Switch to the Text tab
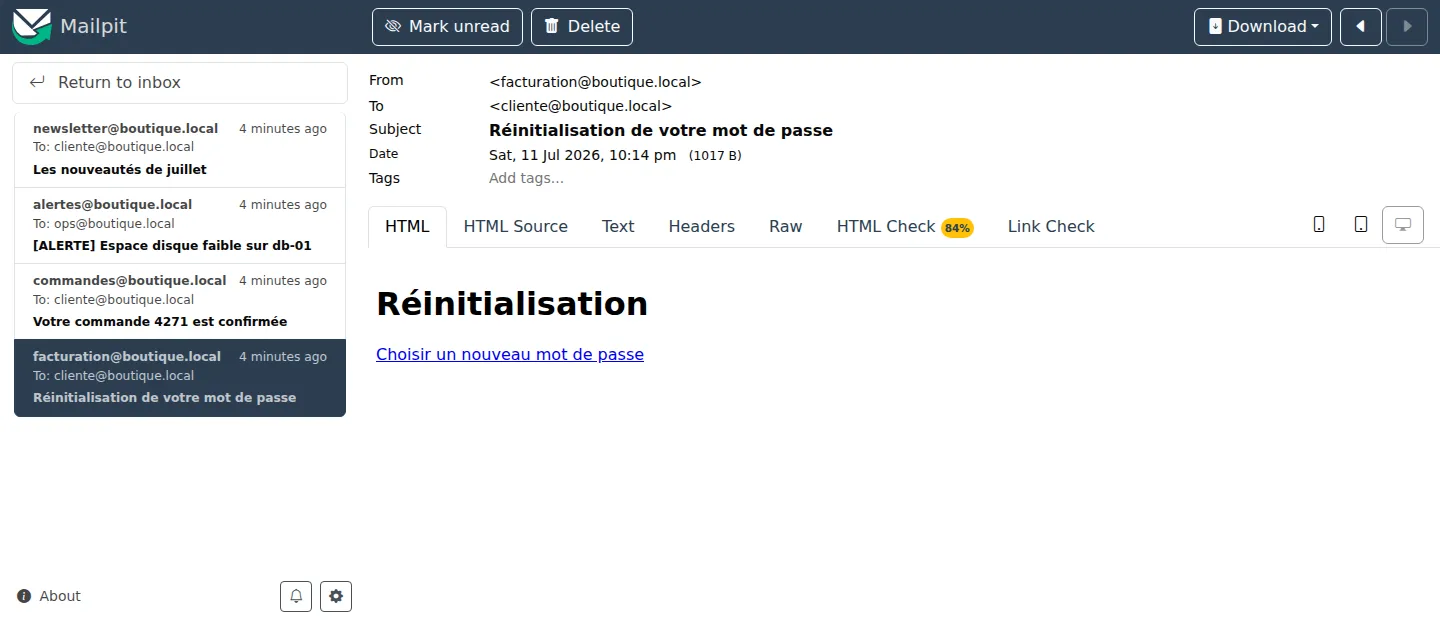Image resolution: width=1440 pixels, height=620 pixels. point(618,226)
